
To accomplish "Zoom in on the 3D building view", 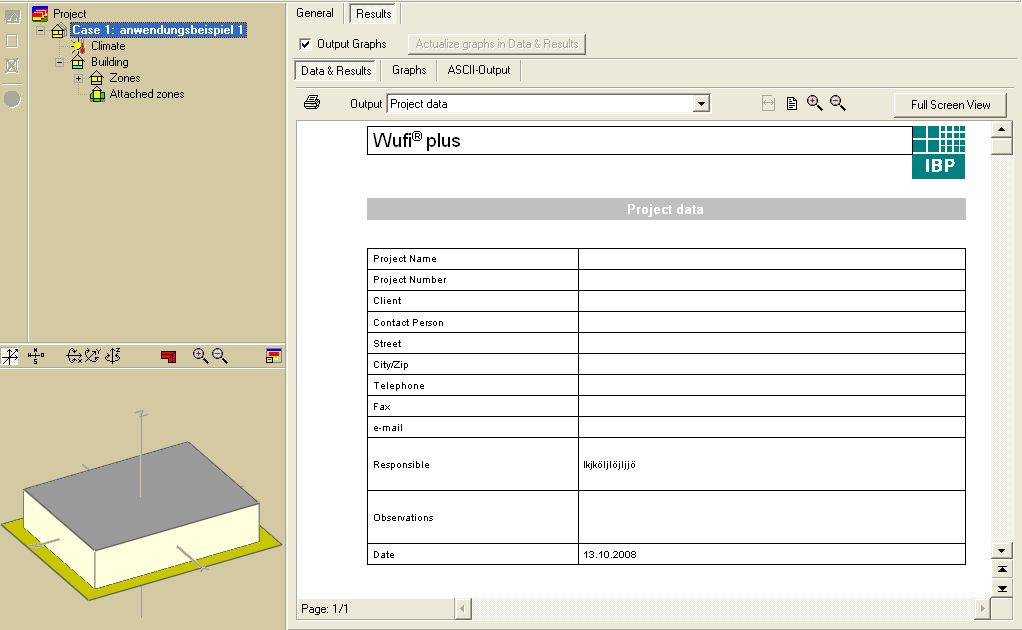I will click(x=200, y=356).
